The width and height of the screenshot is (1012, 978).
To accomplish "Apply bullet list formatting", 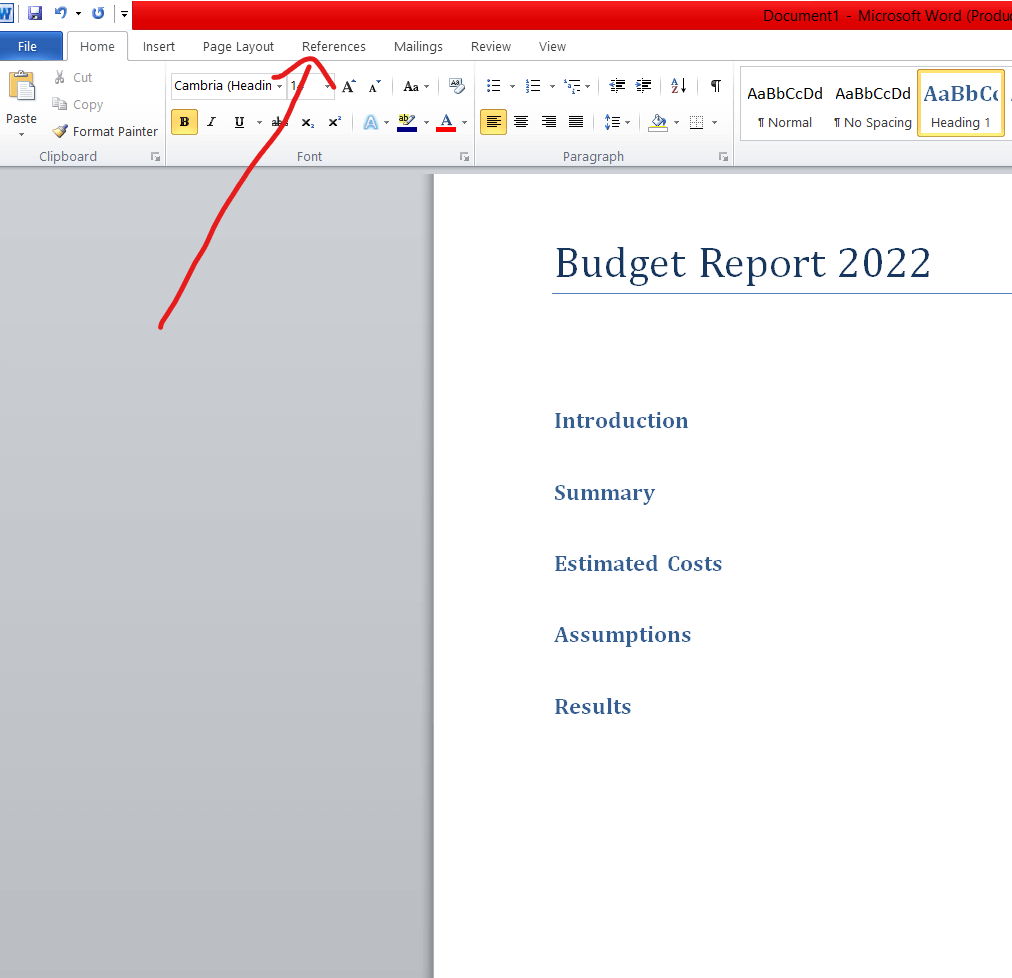I will 493,86.
